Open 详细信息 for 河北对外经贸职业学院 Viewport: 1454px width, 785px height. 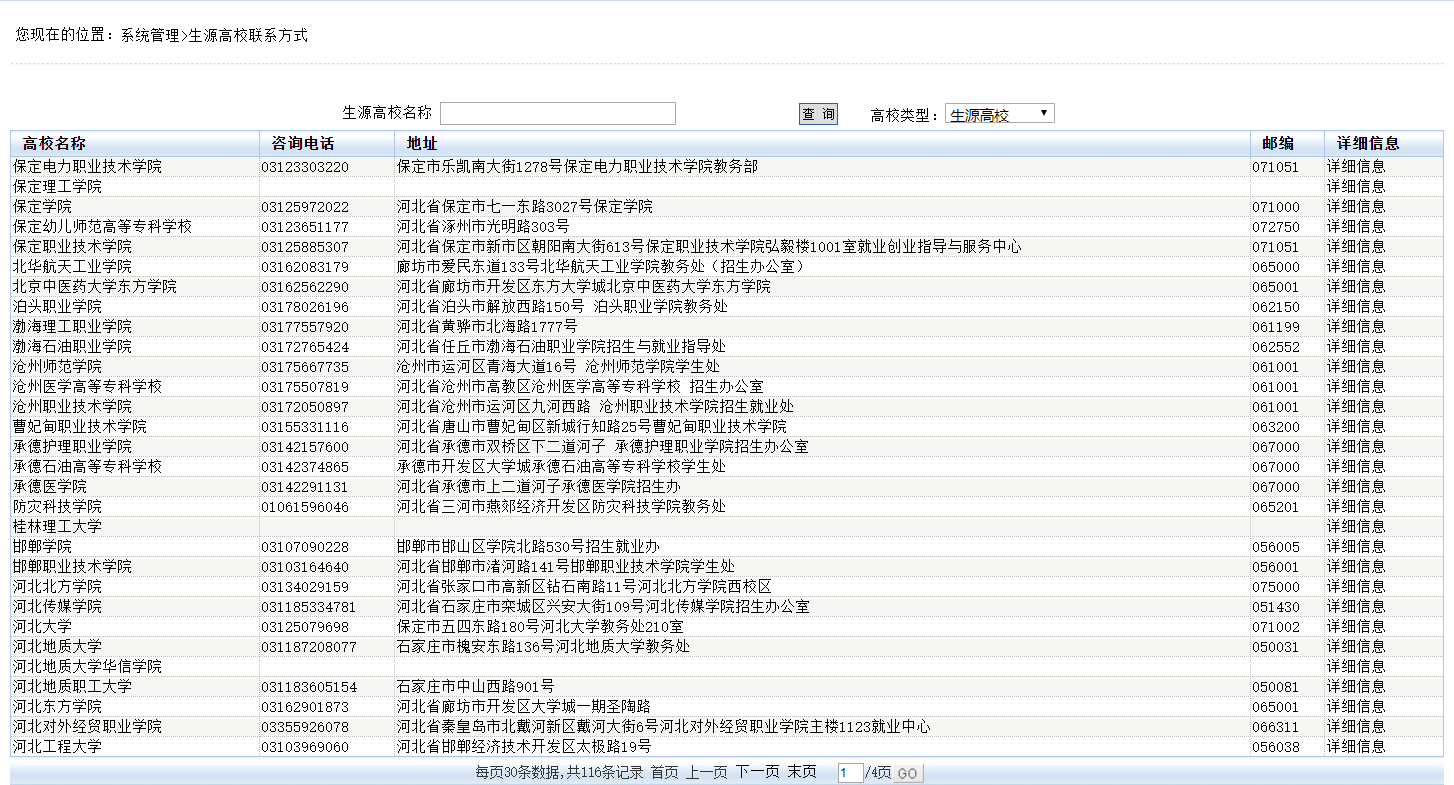coord(1356,727)
